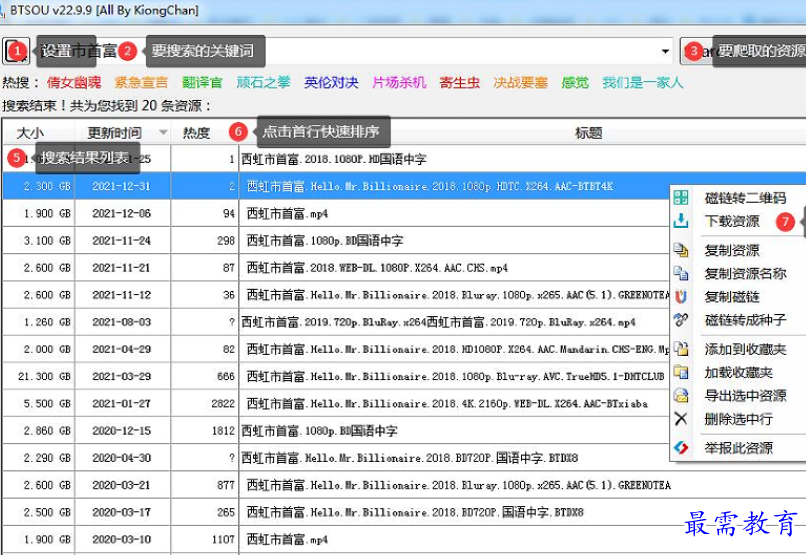
Task: Click hot search link 感觉
Action: (575, 82)
